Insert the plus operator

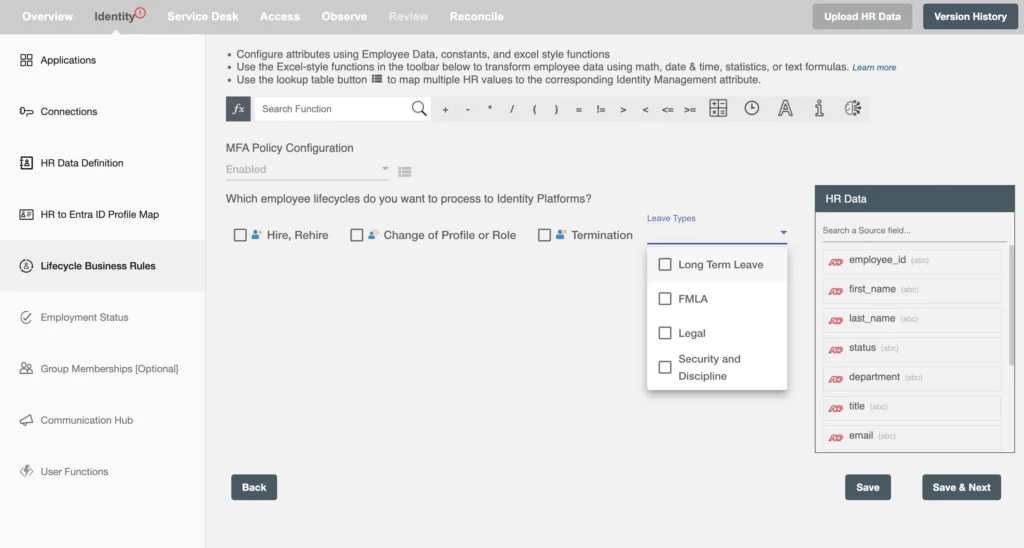445,110
